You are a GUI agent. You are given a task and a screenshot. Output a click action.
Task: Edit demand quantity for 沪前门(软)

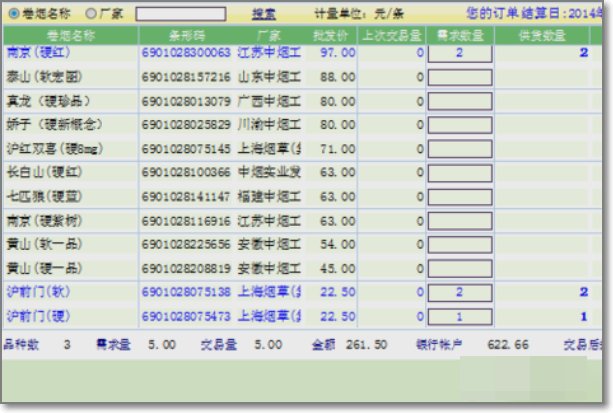[460, 293]
